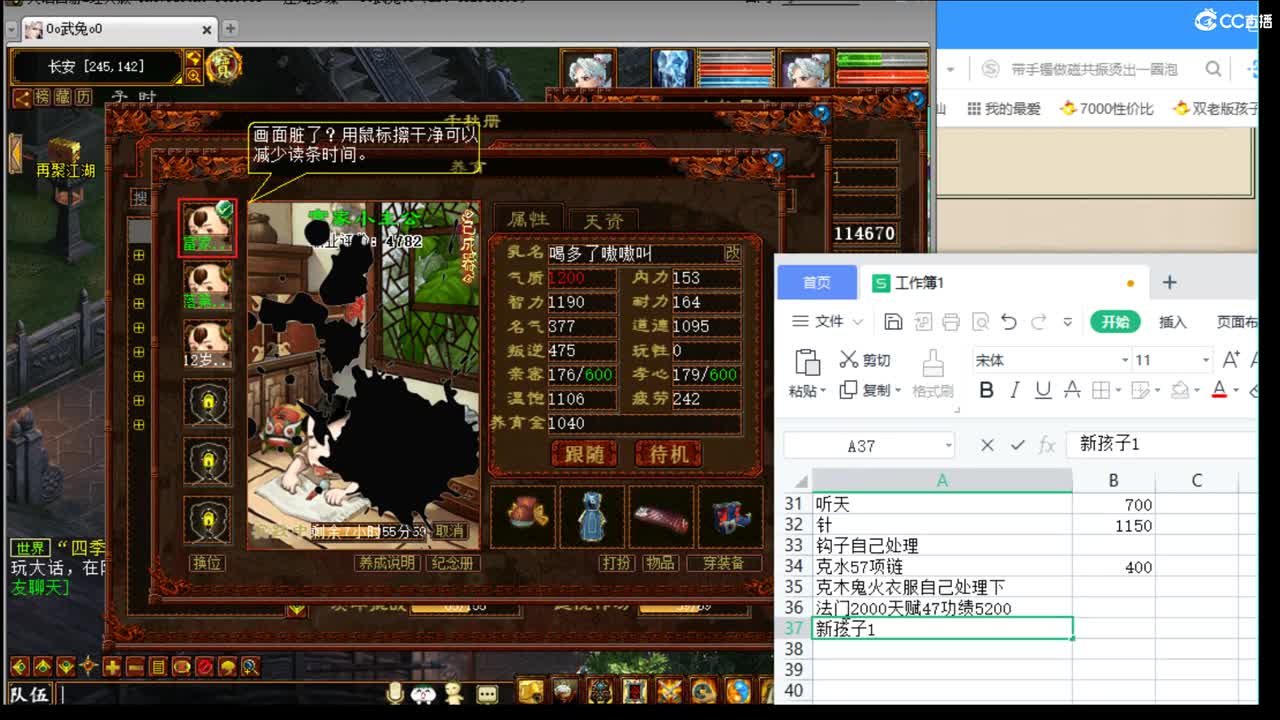Select the third child portrait labeled 12岁
The image size is (1280, 720).
pyautogui.click(x=207, y=343)
